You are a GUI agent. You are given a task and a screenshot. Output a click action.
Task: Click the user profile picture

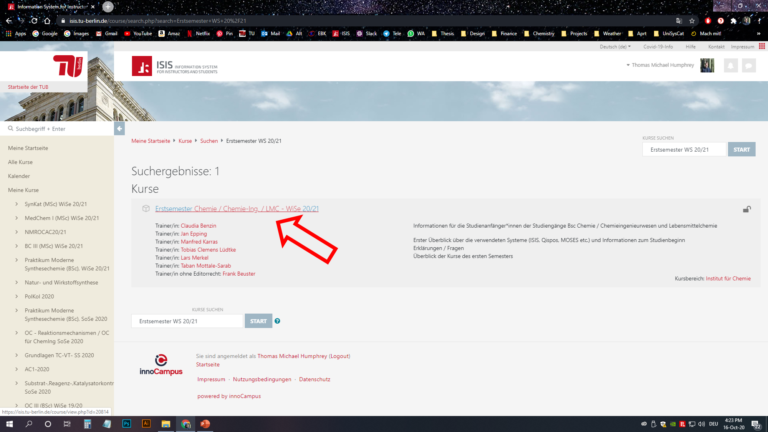[x=707, y=65]
